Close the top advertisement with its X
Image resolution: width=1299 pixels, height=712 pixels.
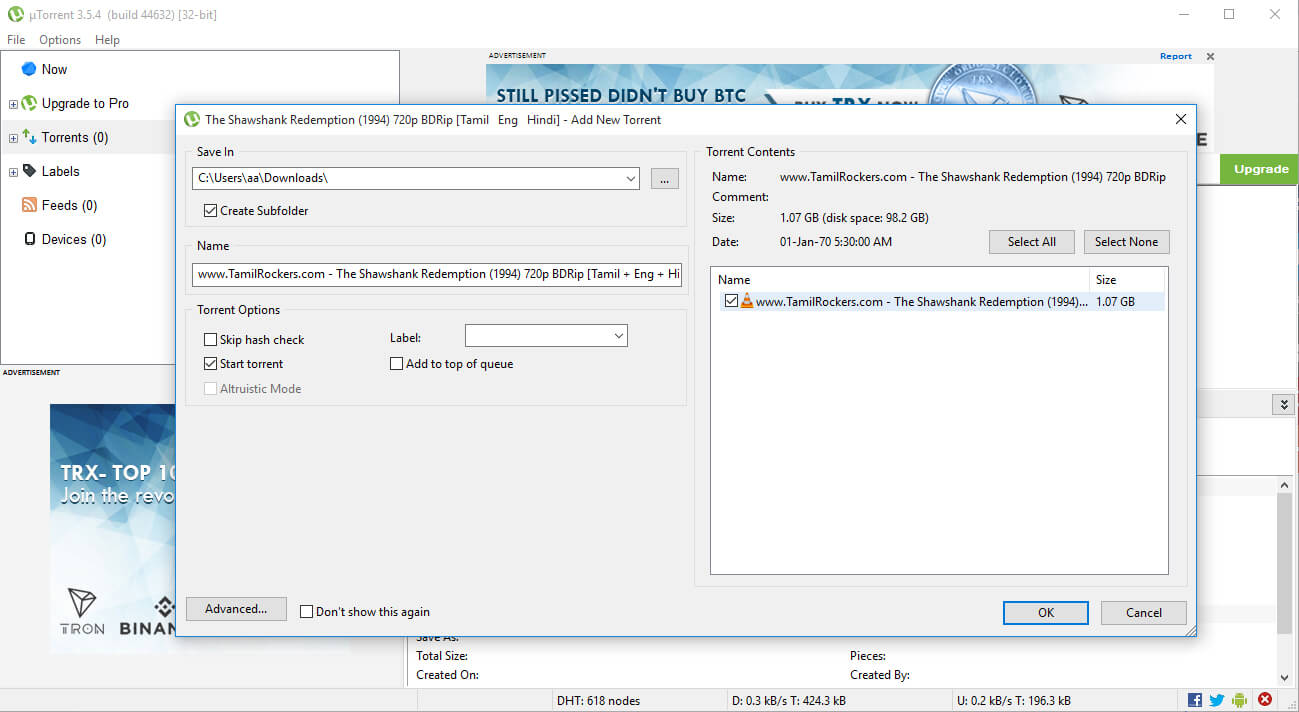point(1210,57)
